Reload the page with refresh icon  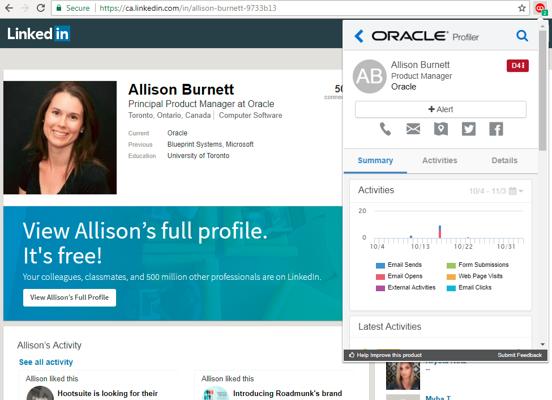[41, 8]
